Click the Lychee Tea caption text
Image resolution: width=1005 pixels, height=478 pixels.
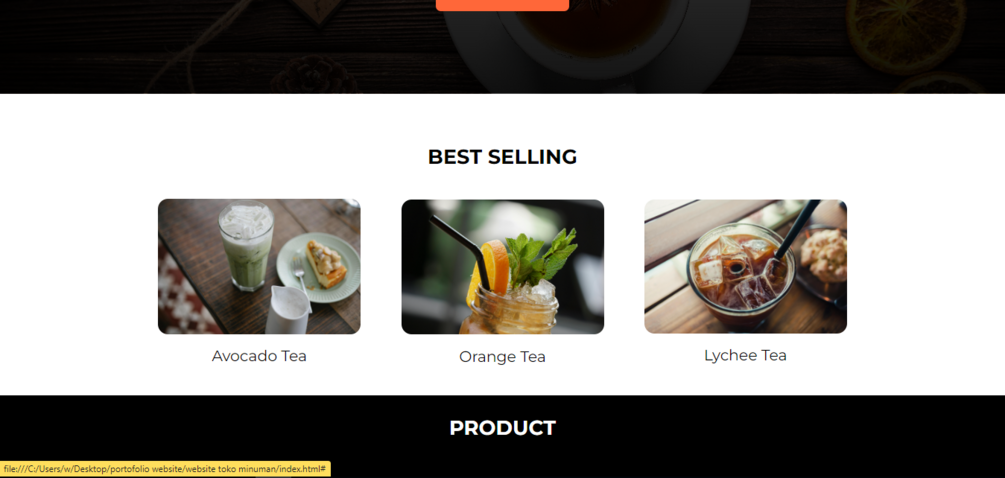pyautogui.click(x=745, y=355)
